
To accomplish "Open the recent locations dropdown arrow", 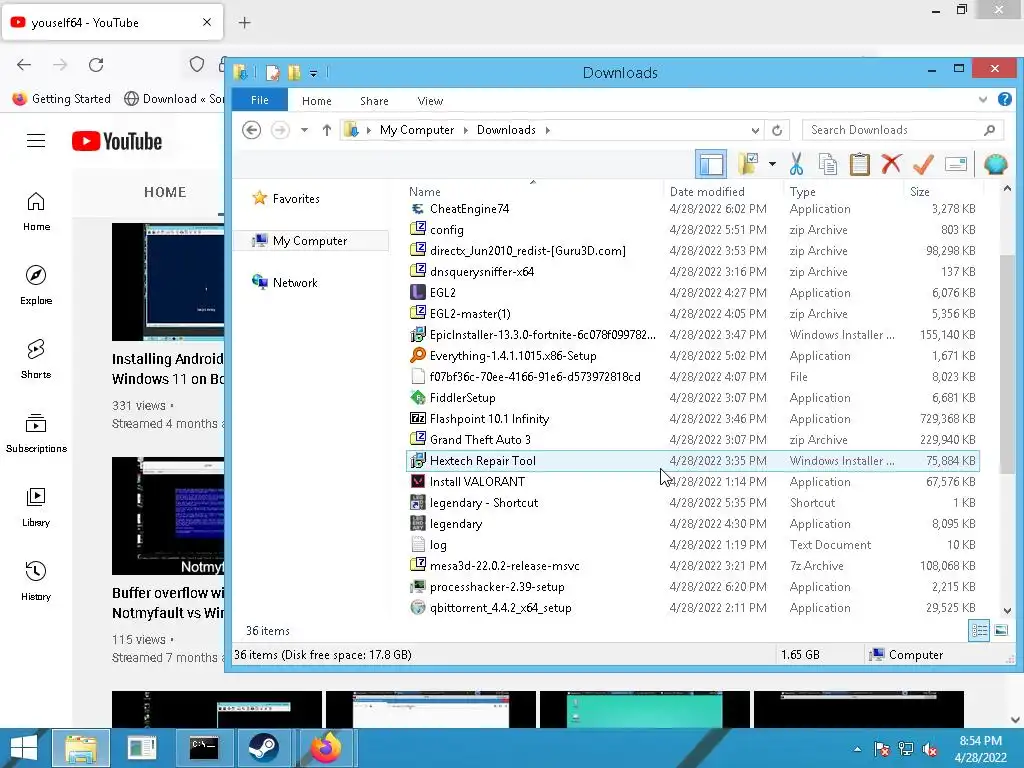I will 304,130.
